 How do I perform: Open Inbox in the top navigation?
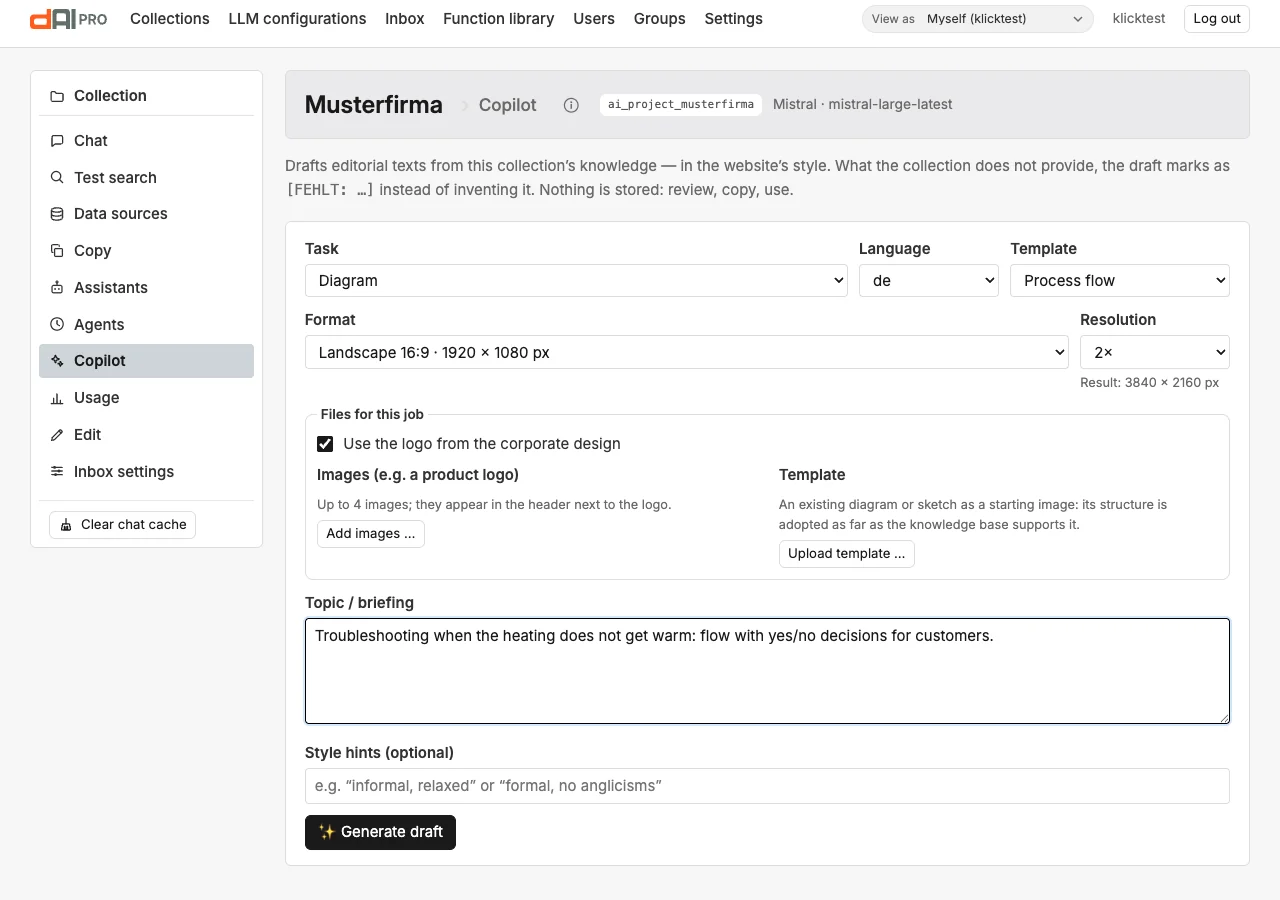pyautogui.click(x=405, y=19)
